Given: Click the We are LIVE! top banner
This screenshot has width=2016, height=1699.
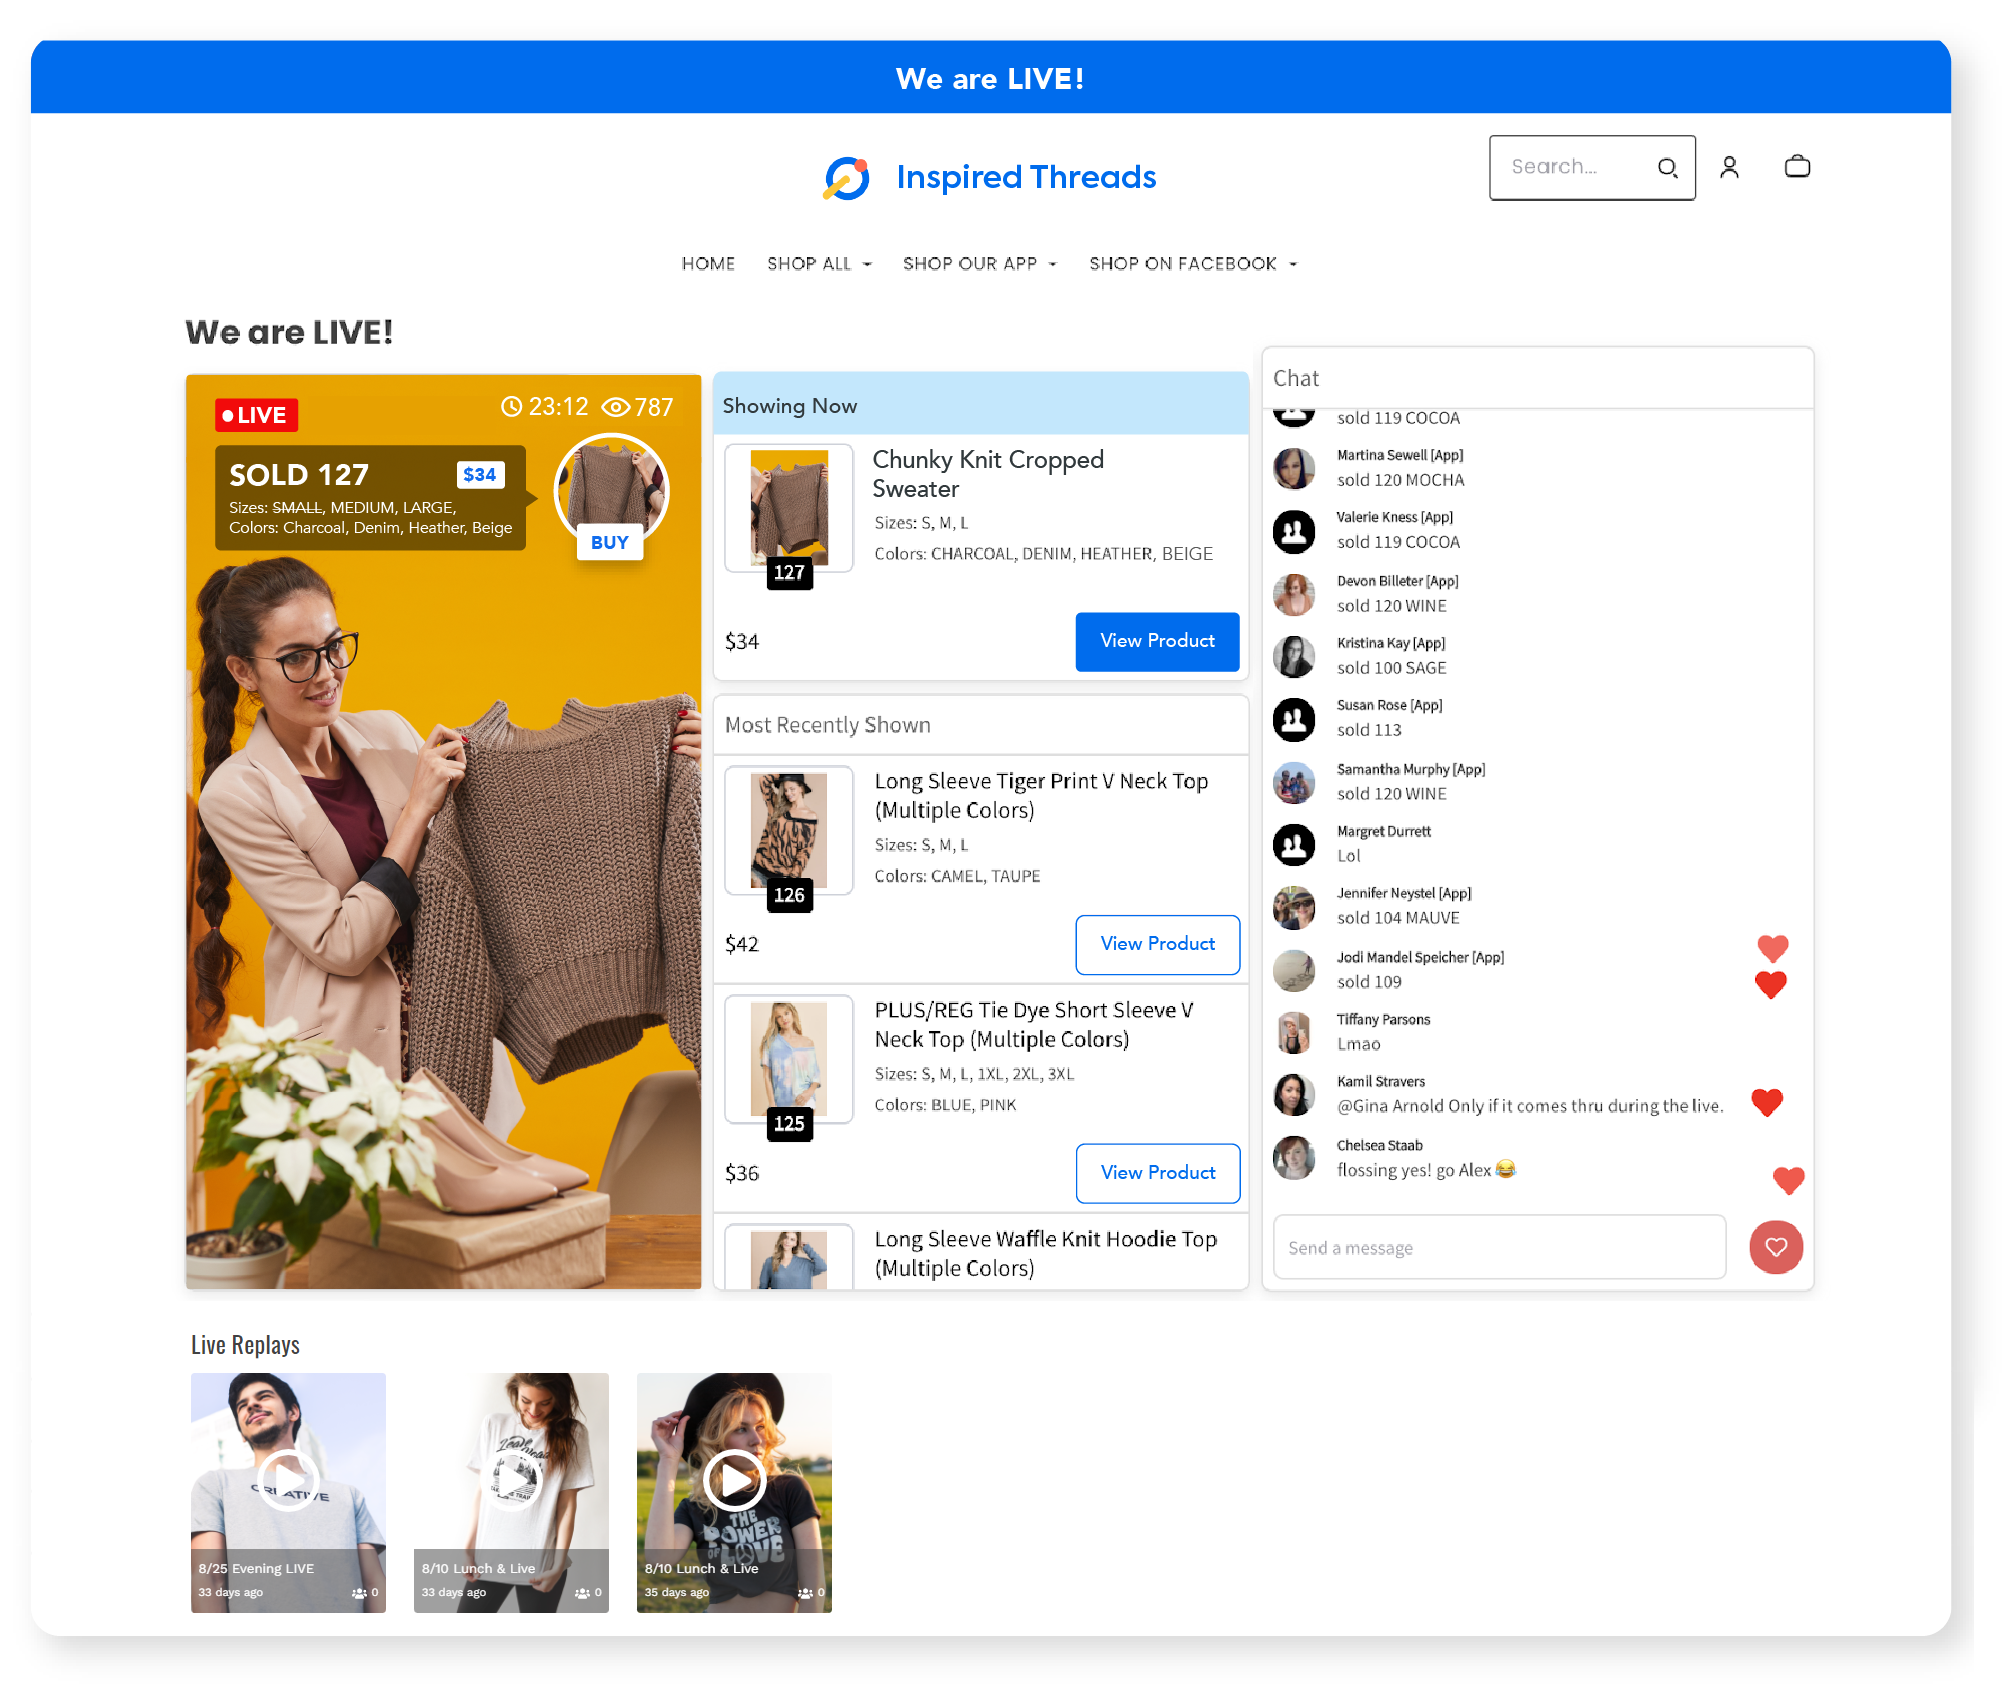Looking at the screenshot, I should tap(991, 78).
